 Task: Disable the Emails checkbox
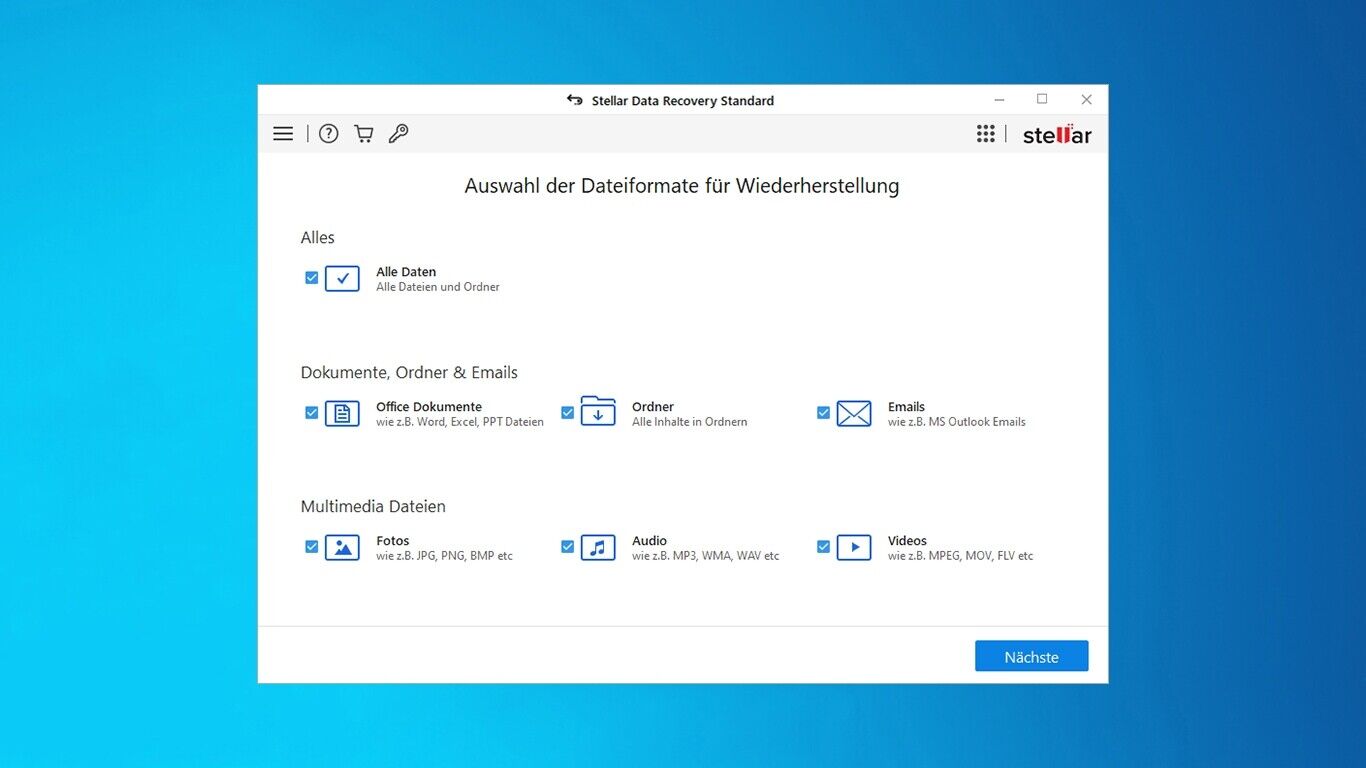pyautogui.click(x=824, y=413)
